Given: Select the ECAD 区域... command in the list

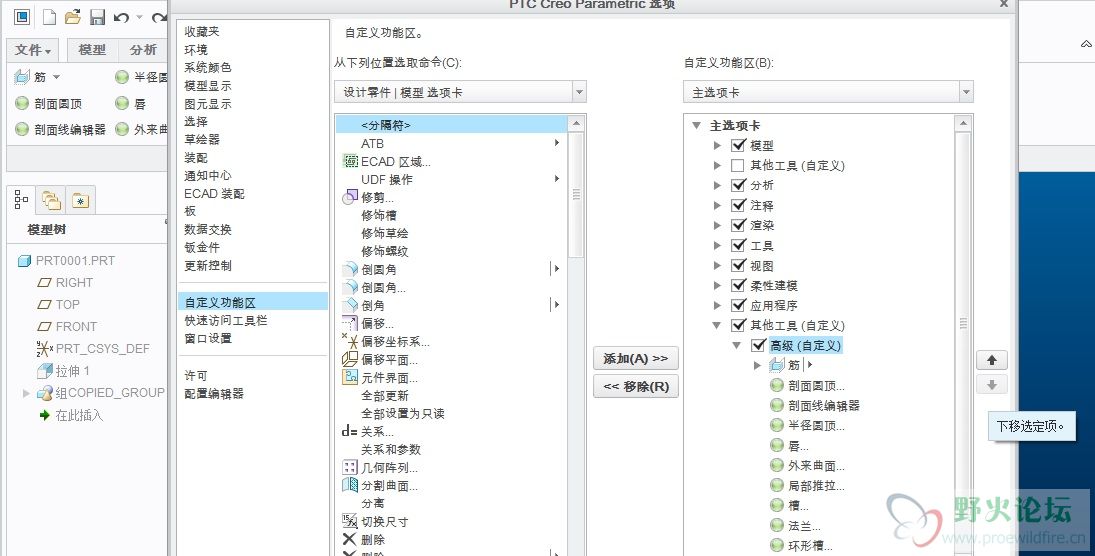Looking at the screenshot, I should pyautogui.click(x=386, y=161).
